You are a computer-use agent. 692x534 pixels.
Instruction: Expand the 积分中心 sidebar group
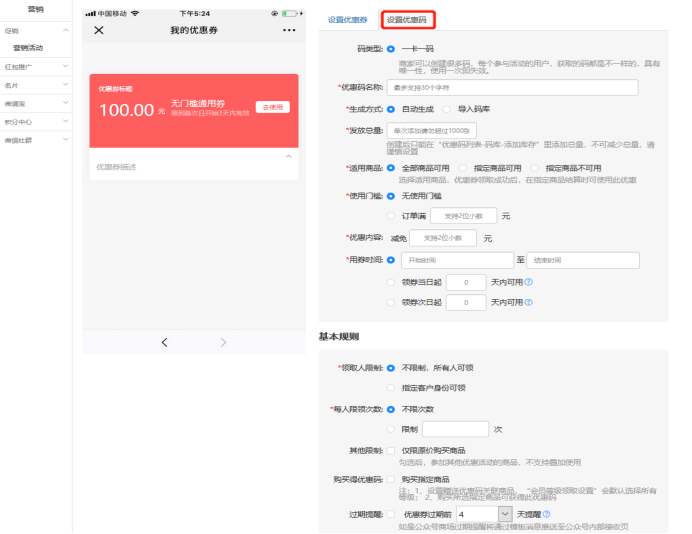tap(66, 121)
